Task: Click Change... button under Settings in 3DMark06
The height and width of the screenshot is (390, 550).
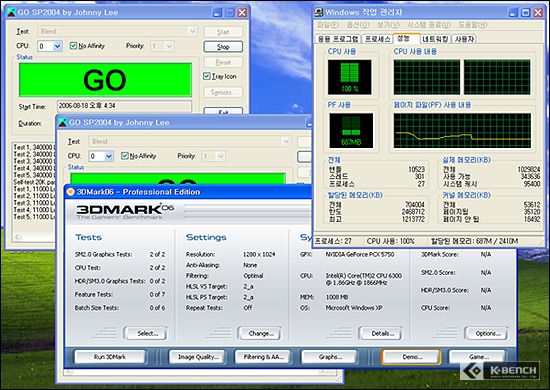Action: click(x=260, y=333)
